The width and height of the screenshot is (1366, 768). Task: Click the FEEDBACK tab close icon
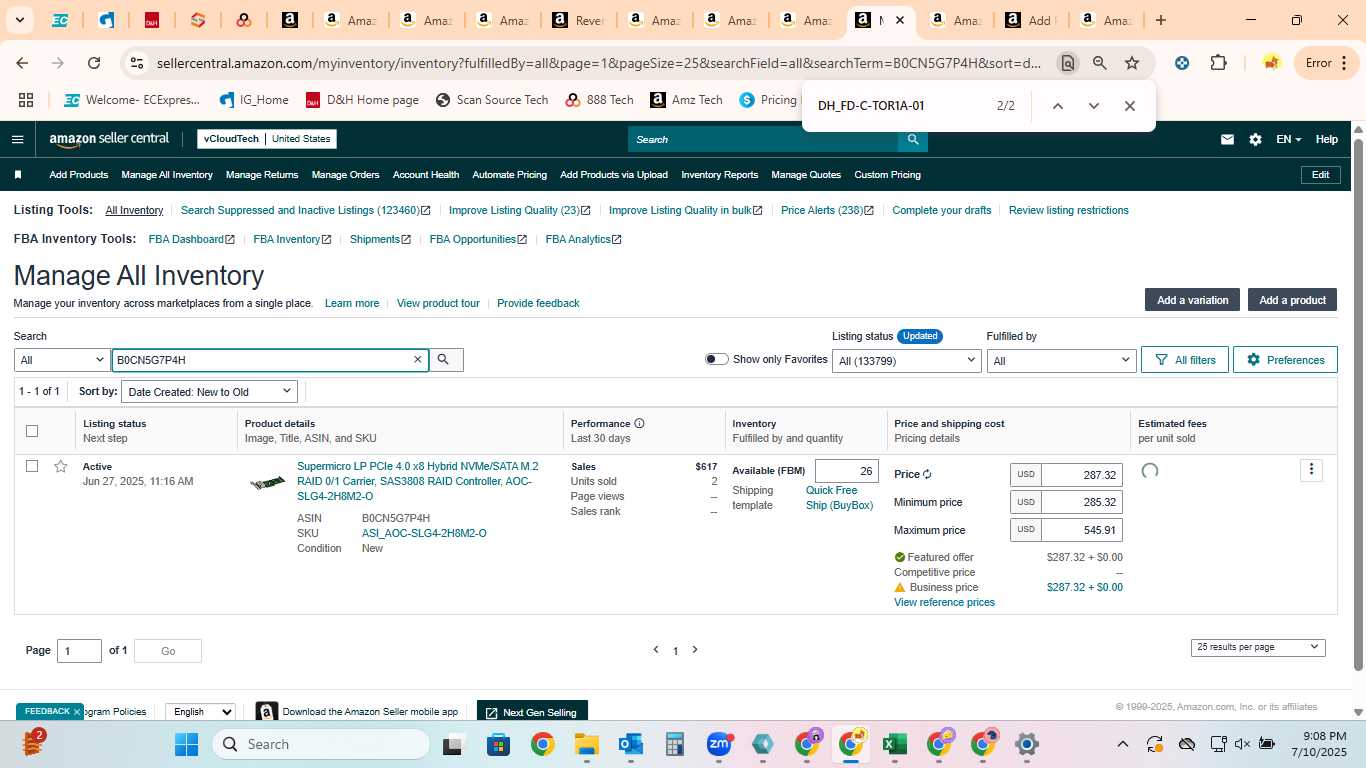77,712
